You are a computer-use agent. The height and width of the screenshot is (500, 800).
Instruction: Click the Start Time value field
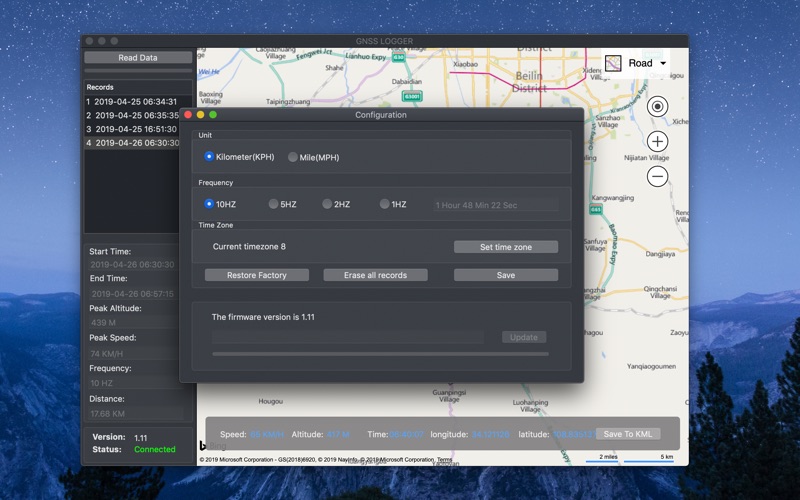134,265
